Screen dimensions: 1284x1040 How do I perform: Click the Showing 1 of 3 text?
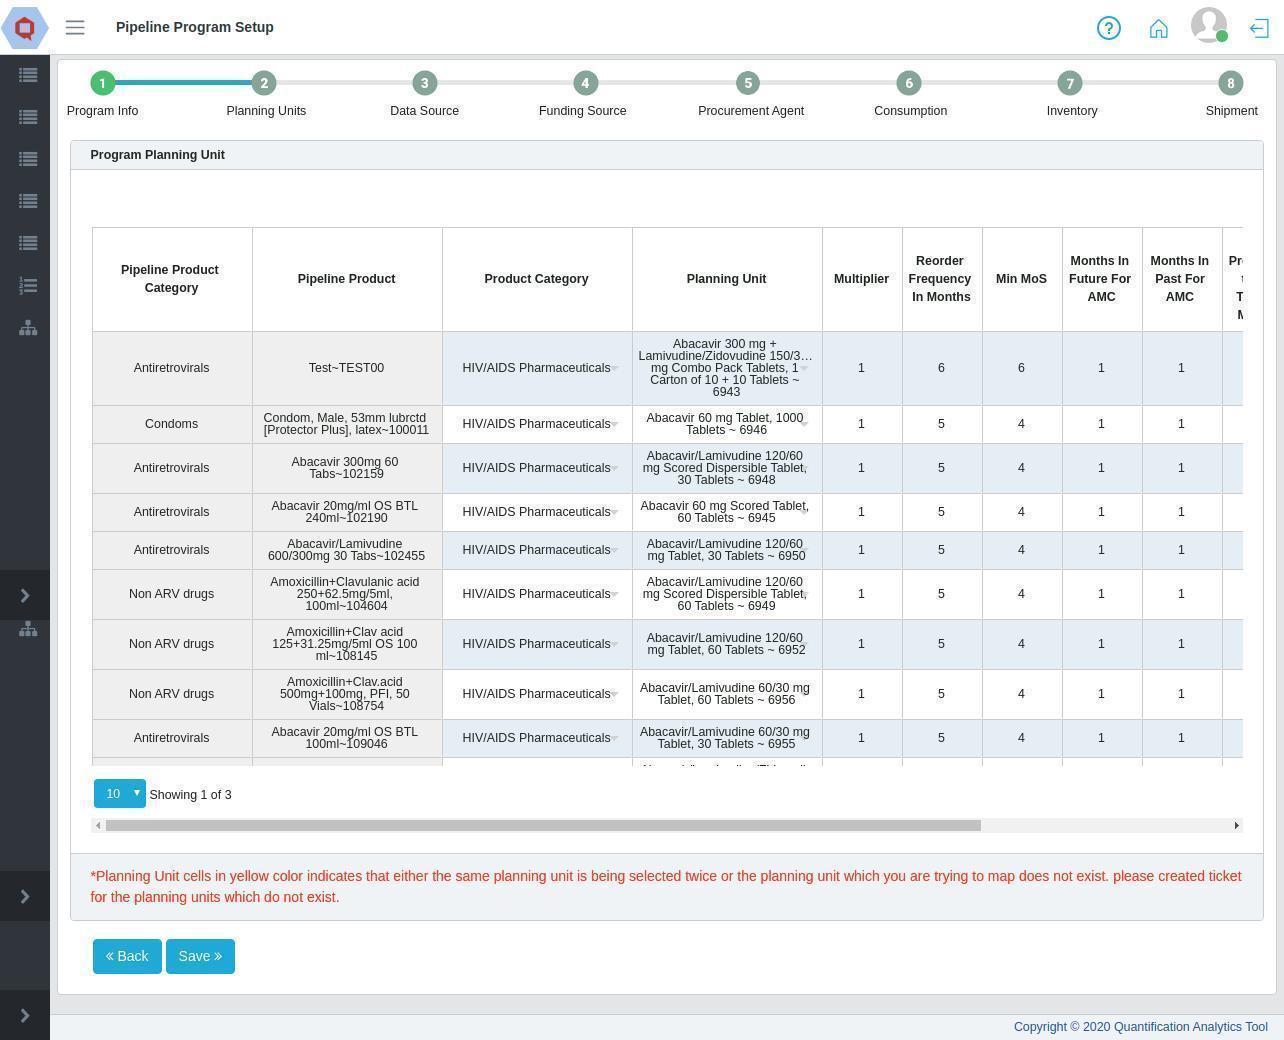190,795
